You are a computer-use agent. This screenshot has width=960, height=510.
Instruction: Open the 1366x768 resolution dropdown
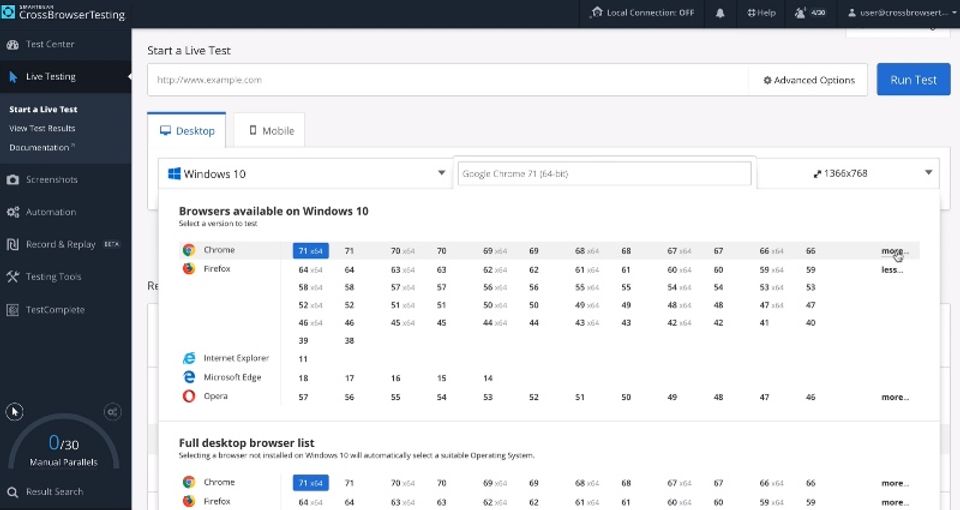849,173
